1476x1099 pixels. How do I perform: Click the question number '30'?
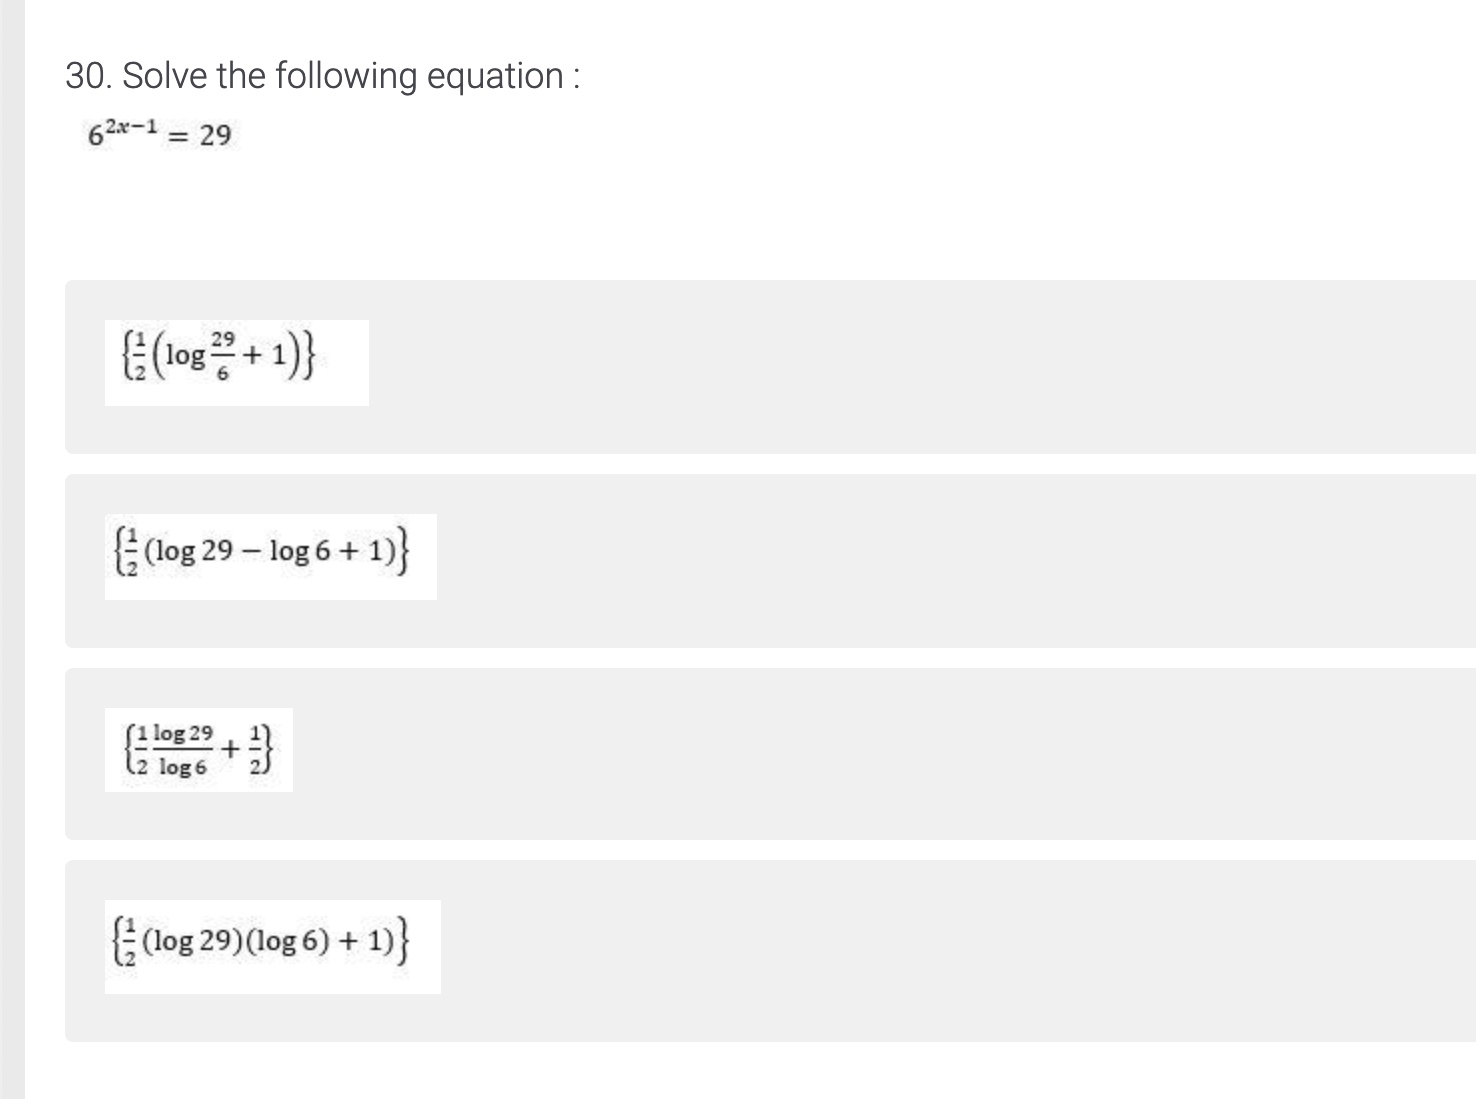pyautogui.click(x=83, y=74)
